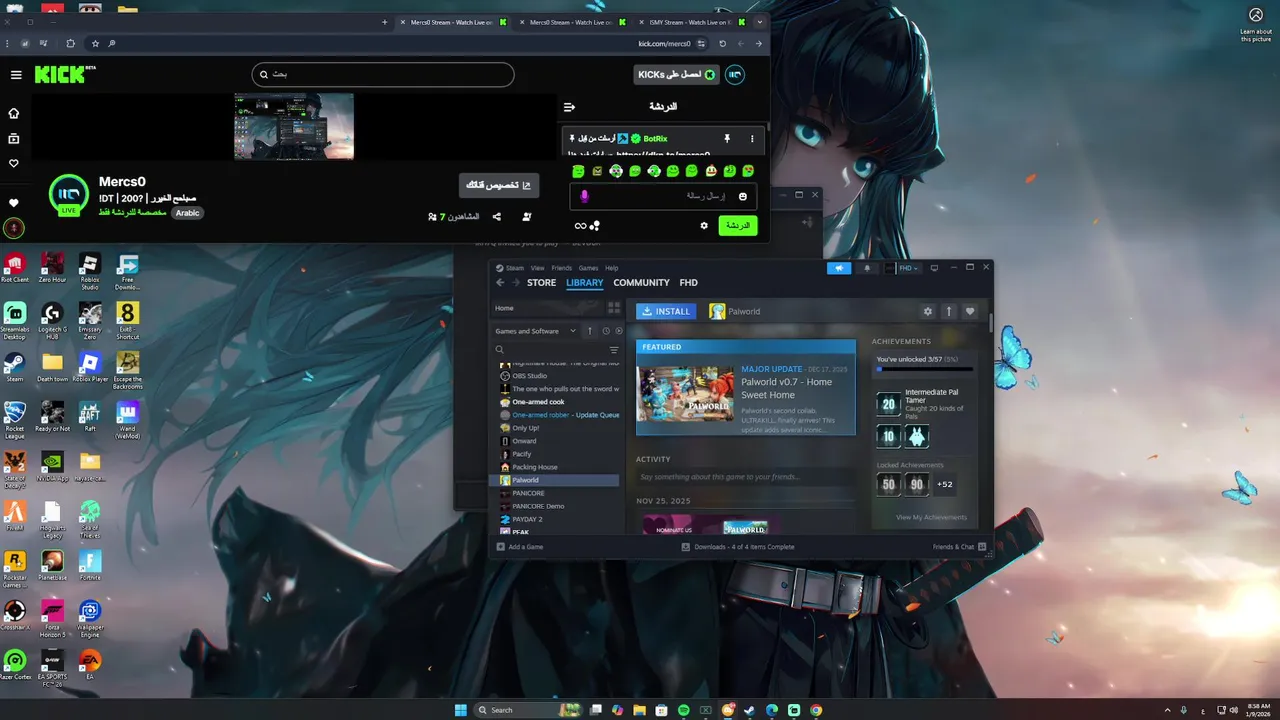Open View My Achievements link
Image resolution: width=1280 pixels, height=720 pixels.
pos(931,517)
